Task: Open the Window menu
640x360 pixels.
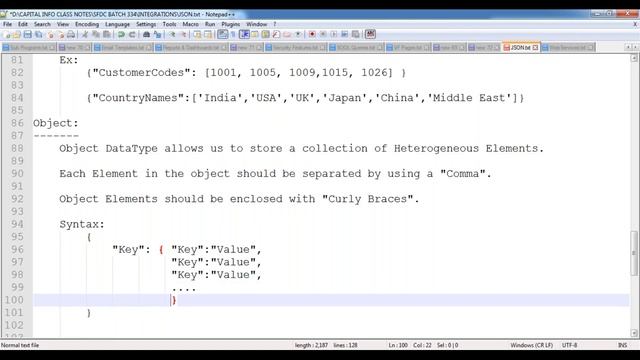Action: pyautogui.click(x=256, y=24)
